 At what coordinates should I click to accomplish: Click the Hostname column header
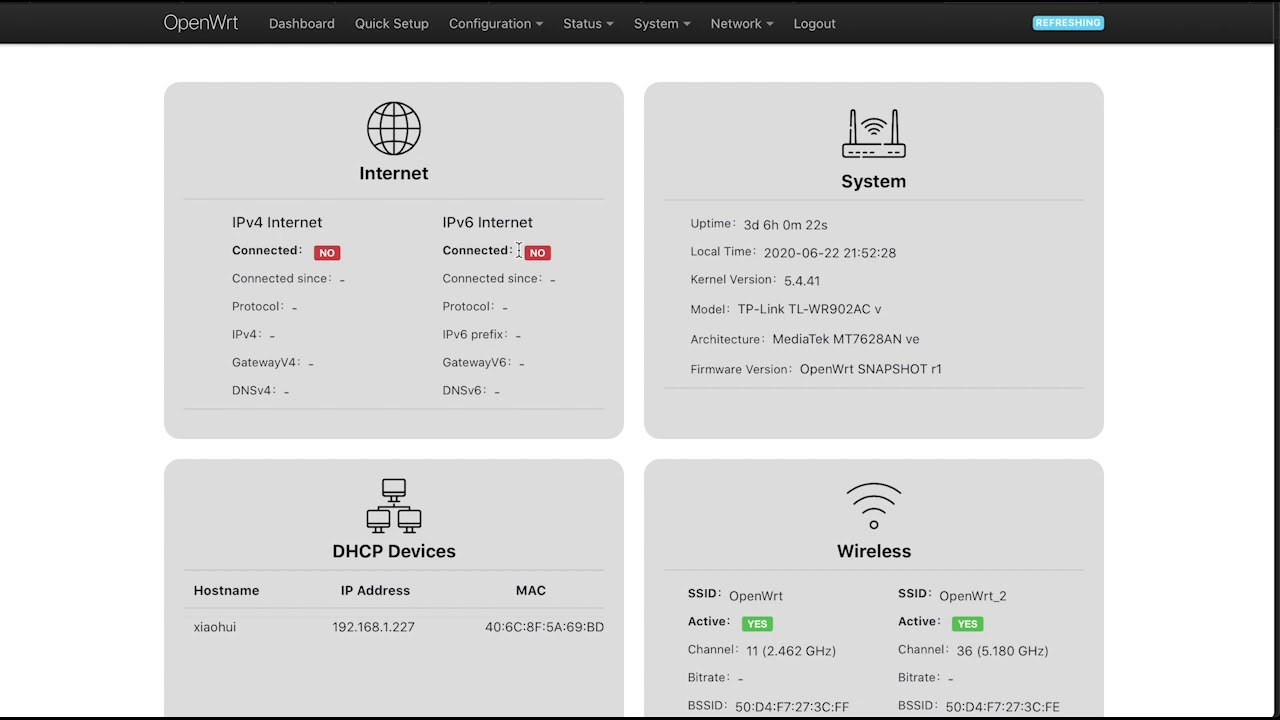click(x=226, y=590)
